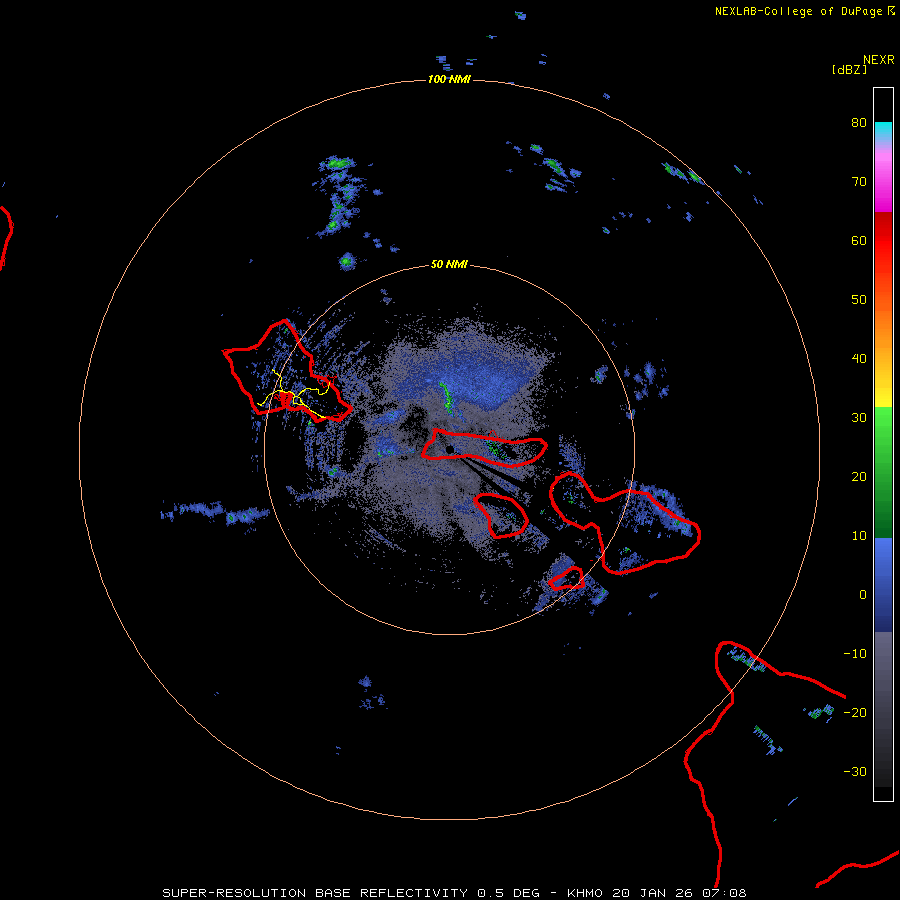900x900 pixels.
Task: Click the blue 5 dBZ color bar segment
Action: click(x=883, y=565)
